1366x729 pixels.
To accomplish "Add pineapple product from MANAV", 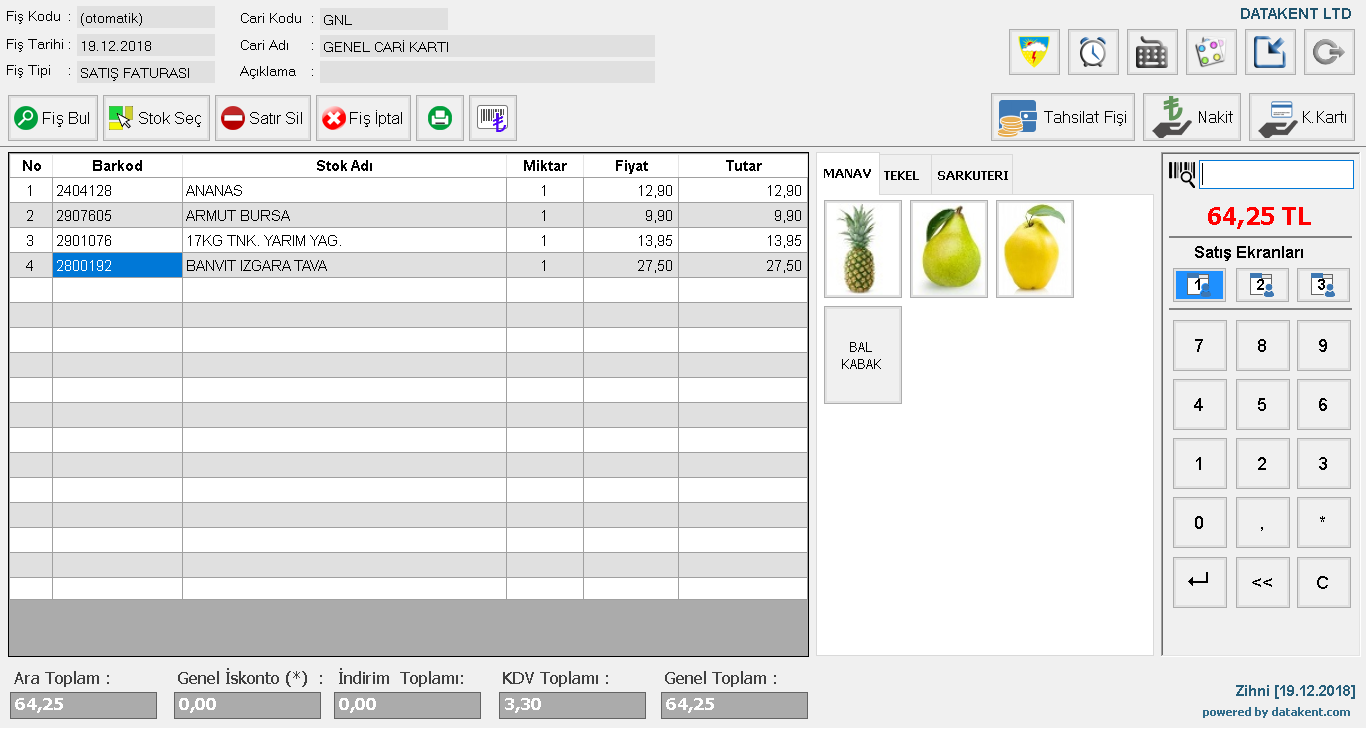I will pos(863,249).
